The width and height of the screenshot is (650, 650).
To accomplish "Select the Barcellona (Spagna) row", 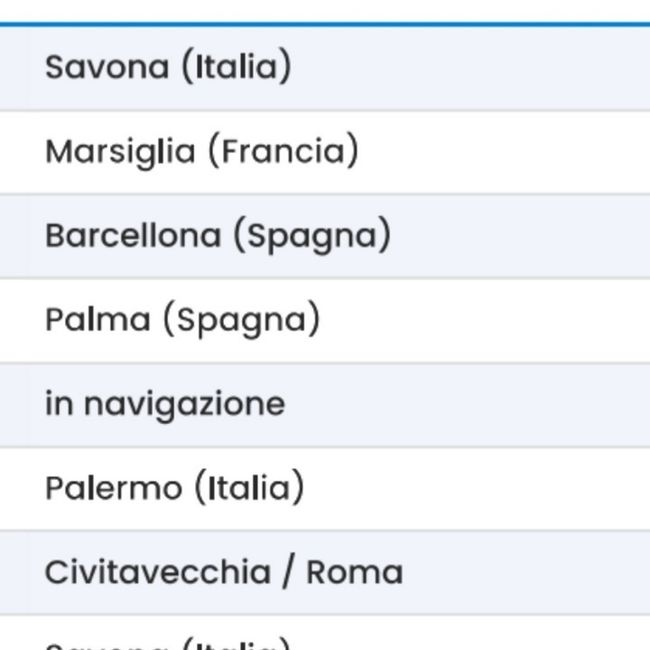I will (x=217, y=236).
